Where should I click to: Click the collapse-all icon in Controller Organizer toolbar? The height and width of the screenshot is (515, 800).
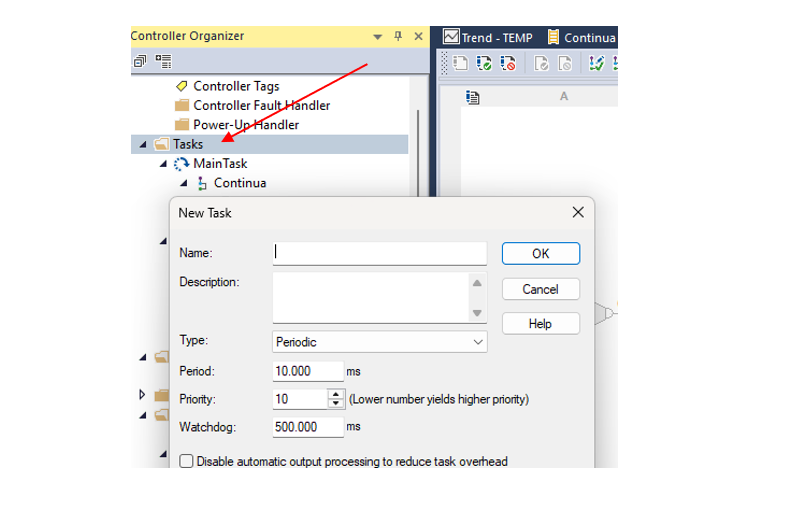point(139,61)
